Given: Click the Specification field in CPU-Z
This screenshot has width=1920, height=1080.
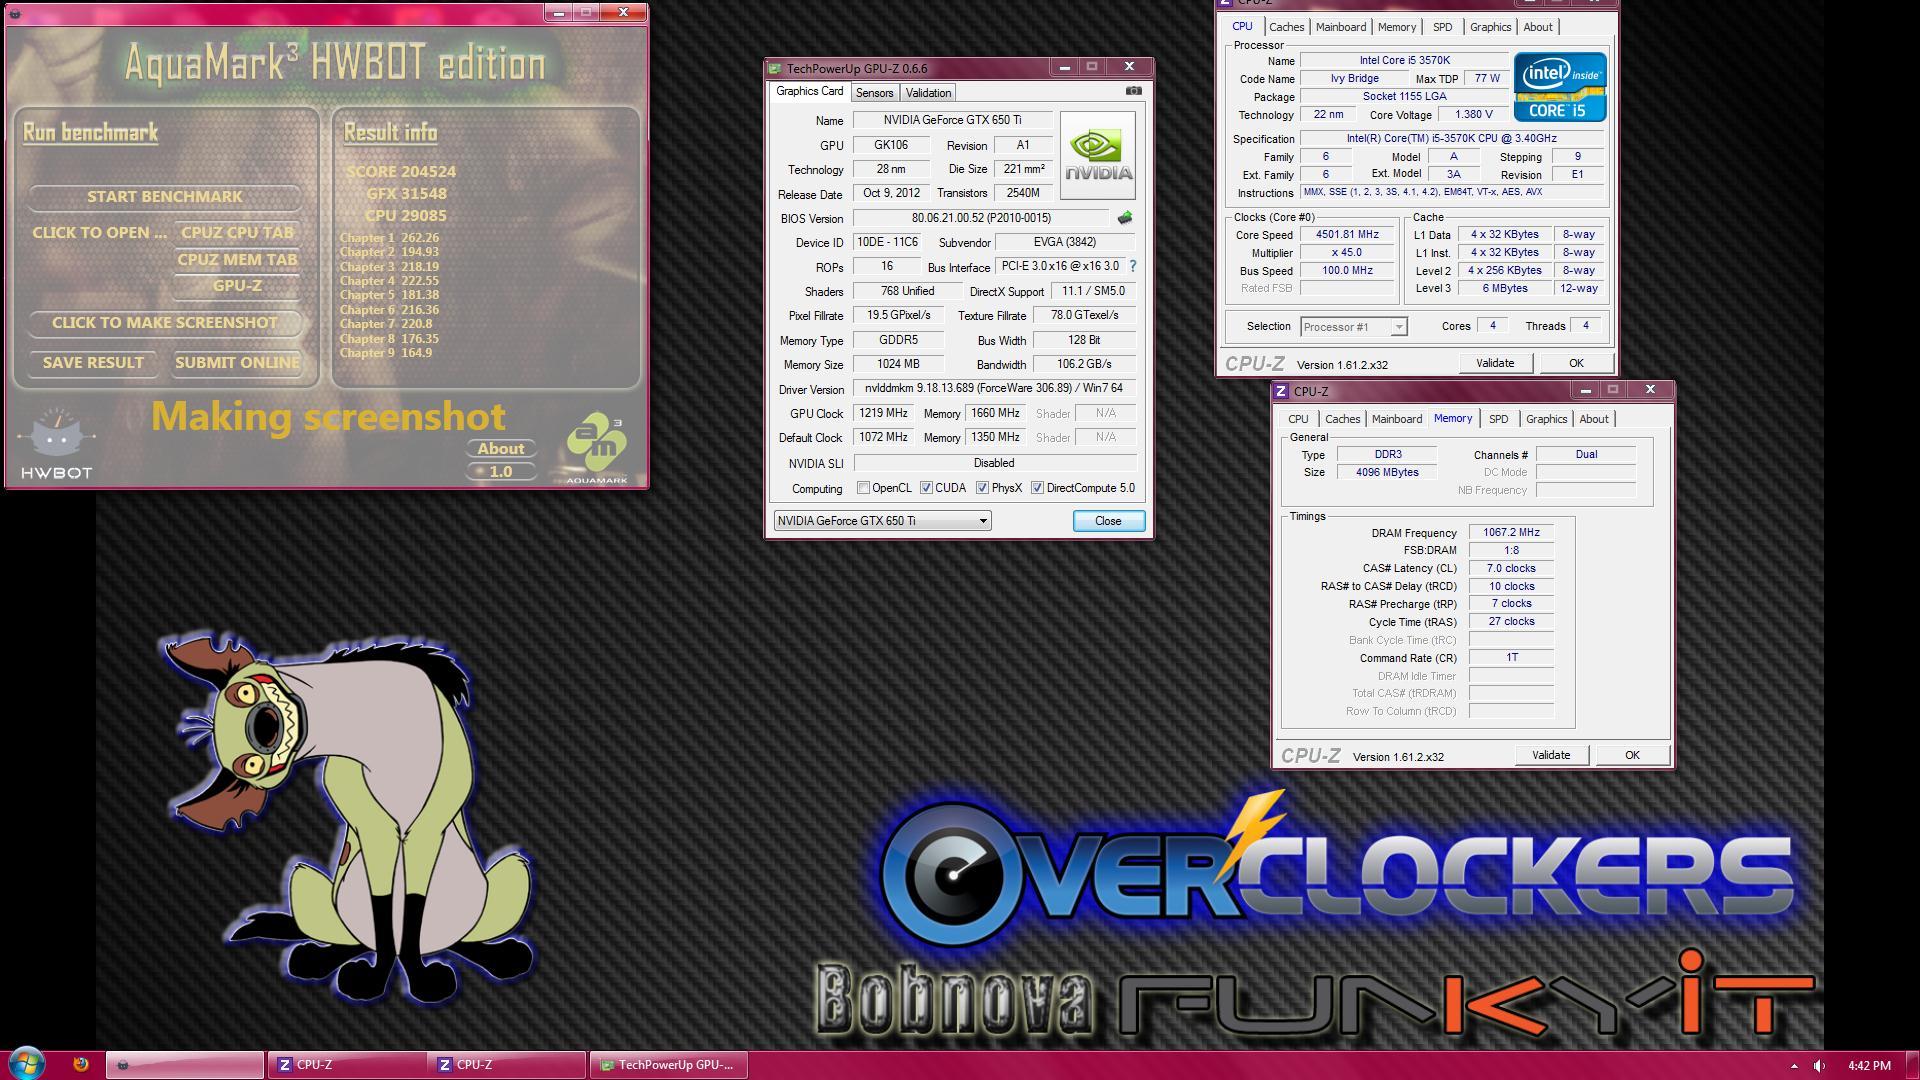Looking at the screenshot, I should pyautogui.click(x=1451, y=139).
